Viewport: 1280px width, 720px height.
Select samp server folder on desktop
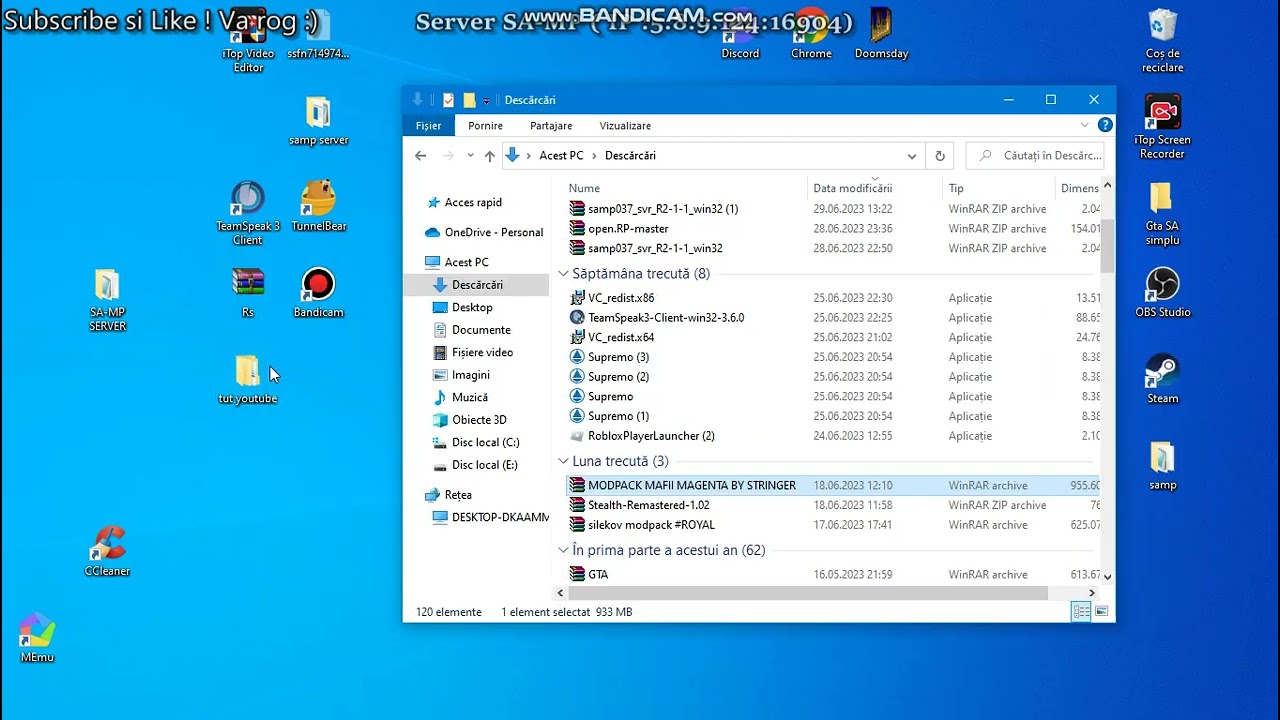click(x=318, y=120)
